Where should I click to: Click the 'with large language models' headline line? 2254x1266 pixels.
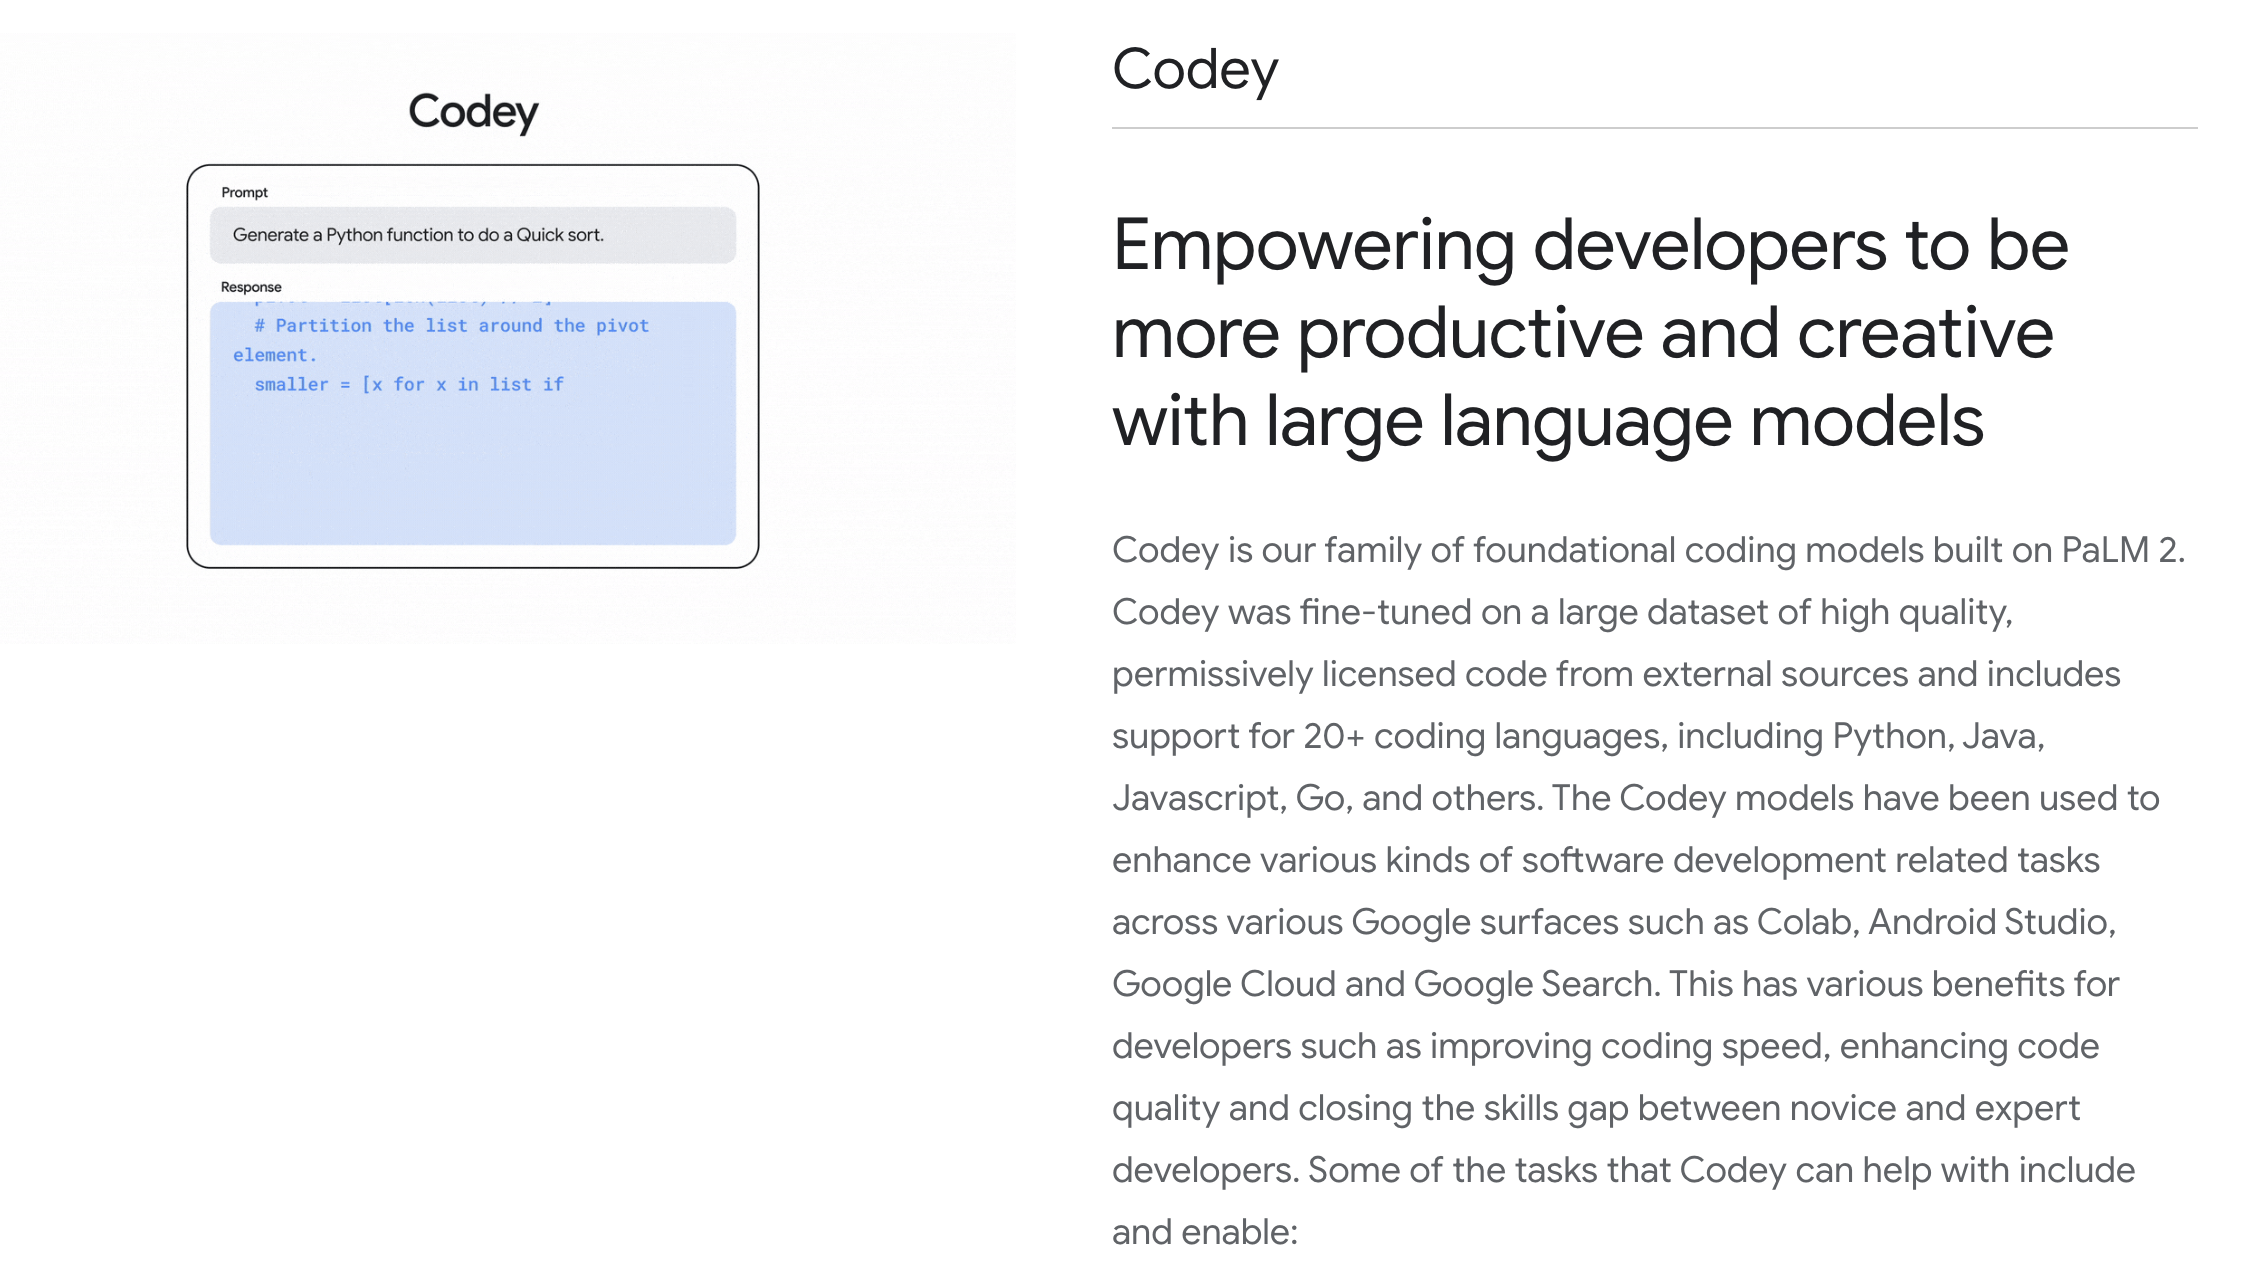click(1547, 421)
